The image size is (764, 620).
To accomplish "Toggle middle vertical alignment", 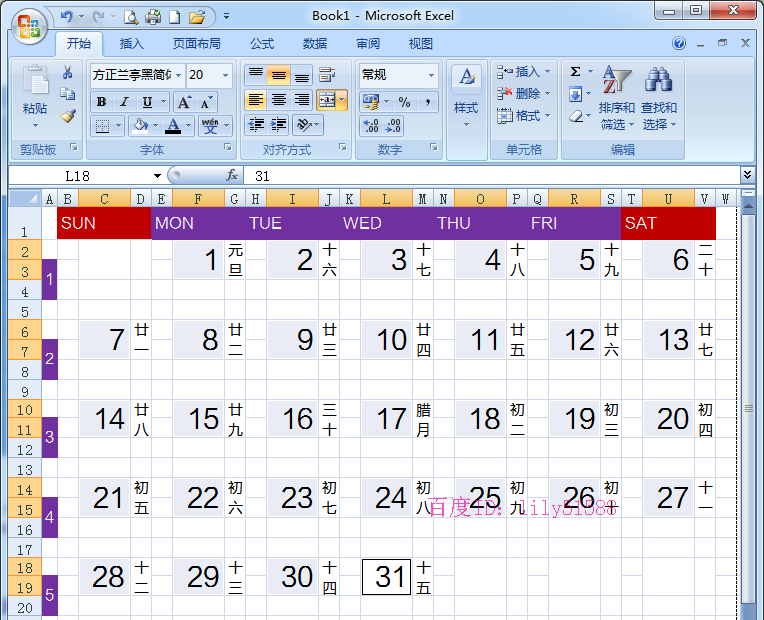I will (x=279, y=75).
